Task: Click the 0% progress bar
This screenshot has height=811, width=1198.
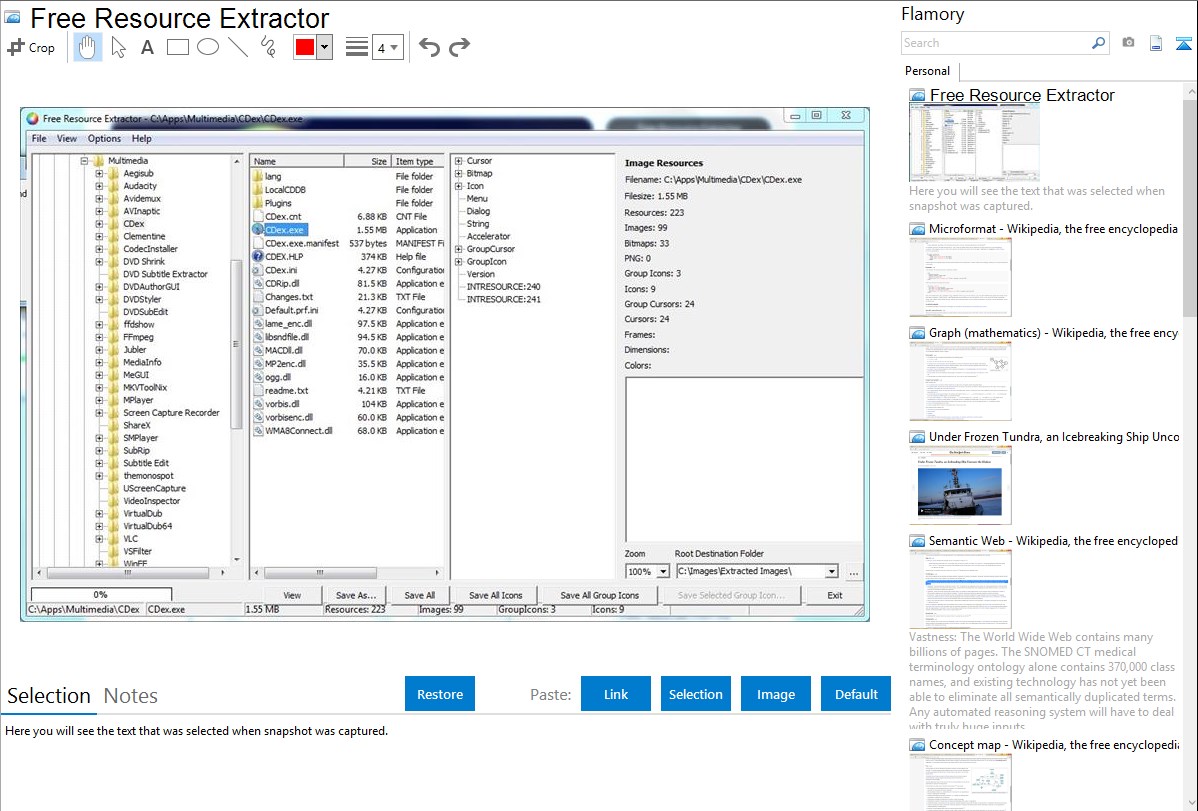Action: [x=101, y=595]
